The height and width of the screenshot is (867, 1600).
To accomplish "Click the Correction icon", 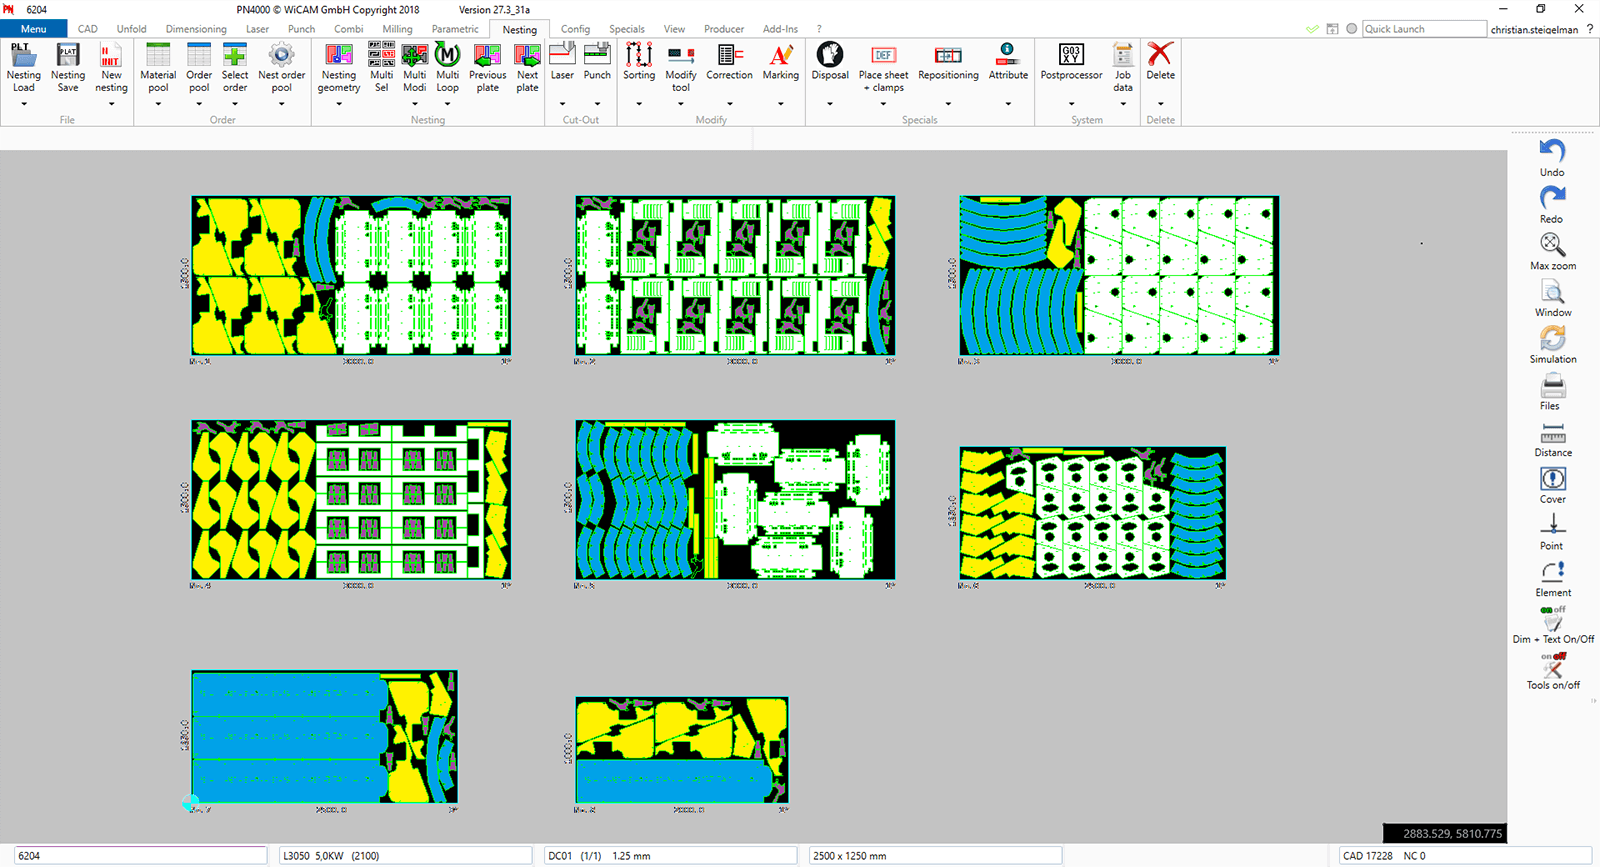I will [729, 55].
